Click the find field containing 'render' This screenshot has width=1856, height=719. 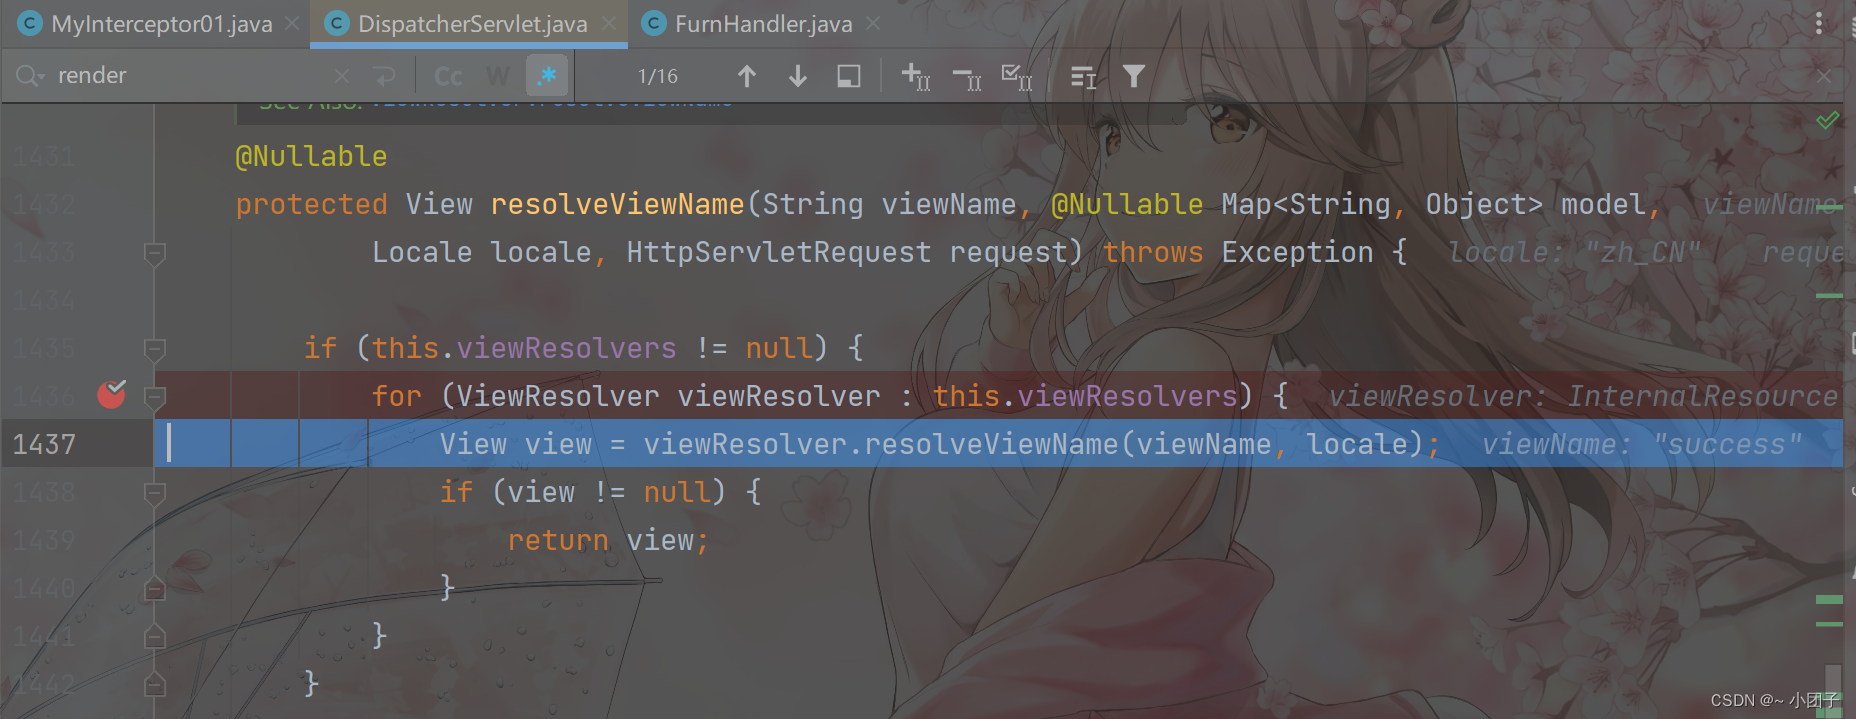point(190,76)
